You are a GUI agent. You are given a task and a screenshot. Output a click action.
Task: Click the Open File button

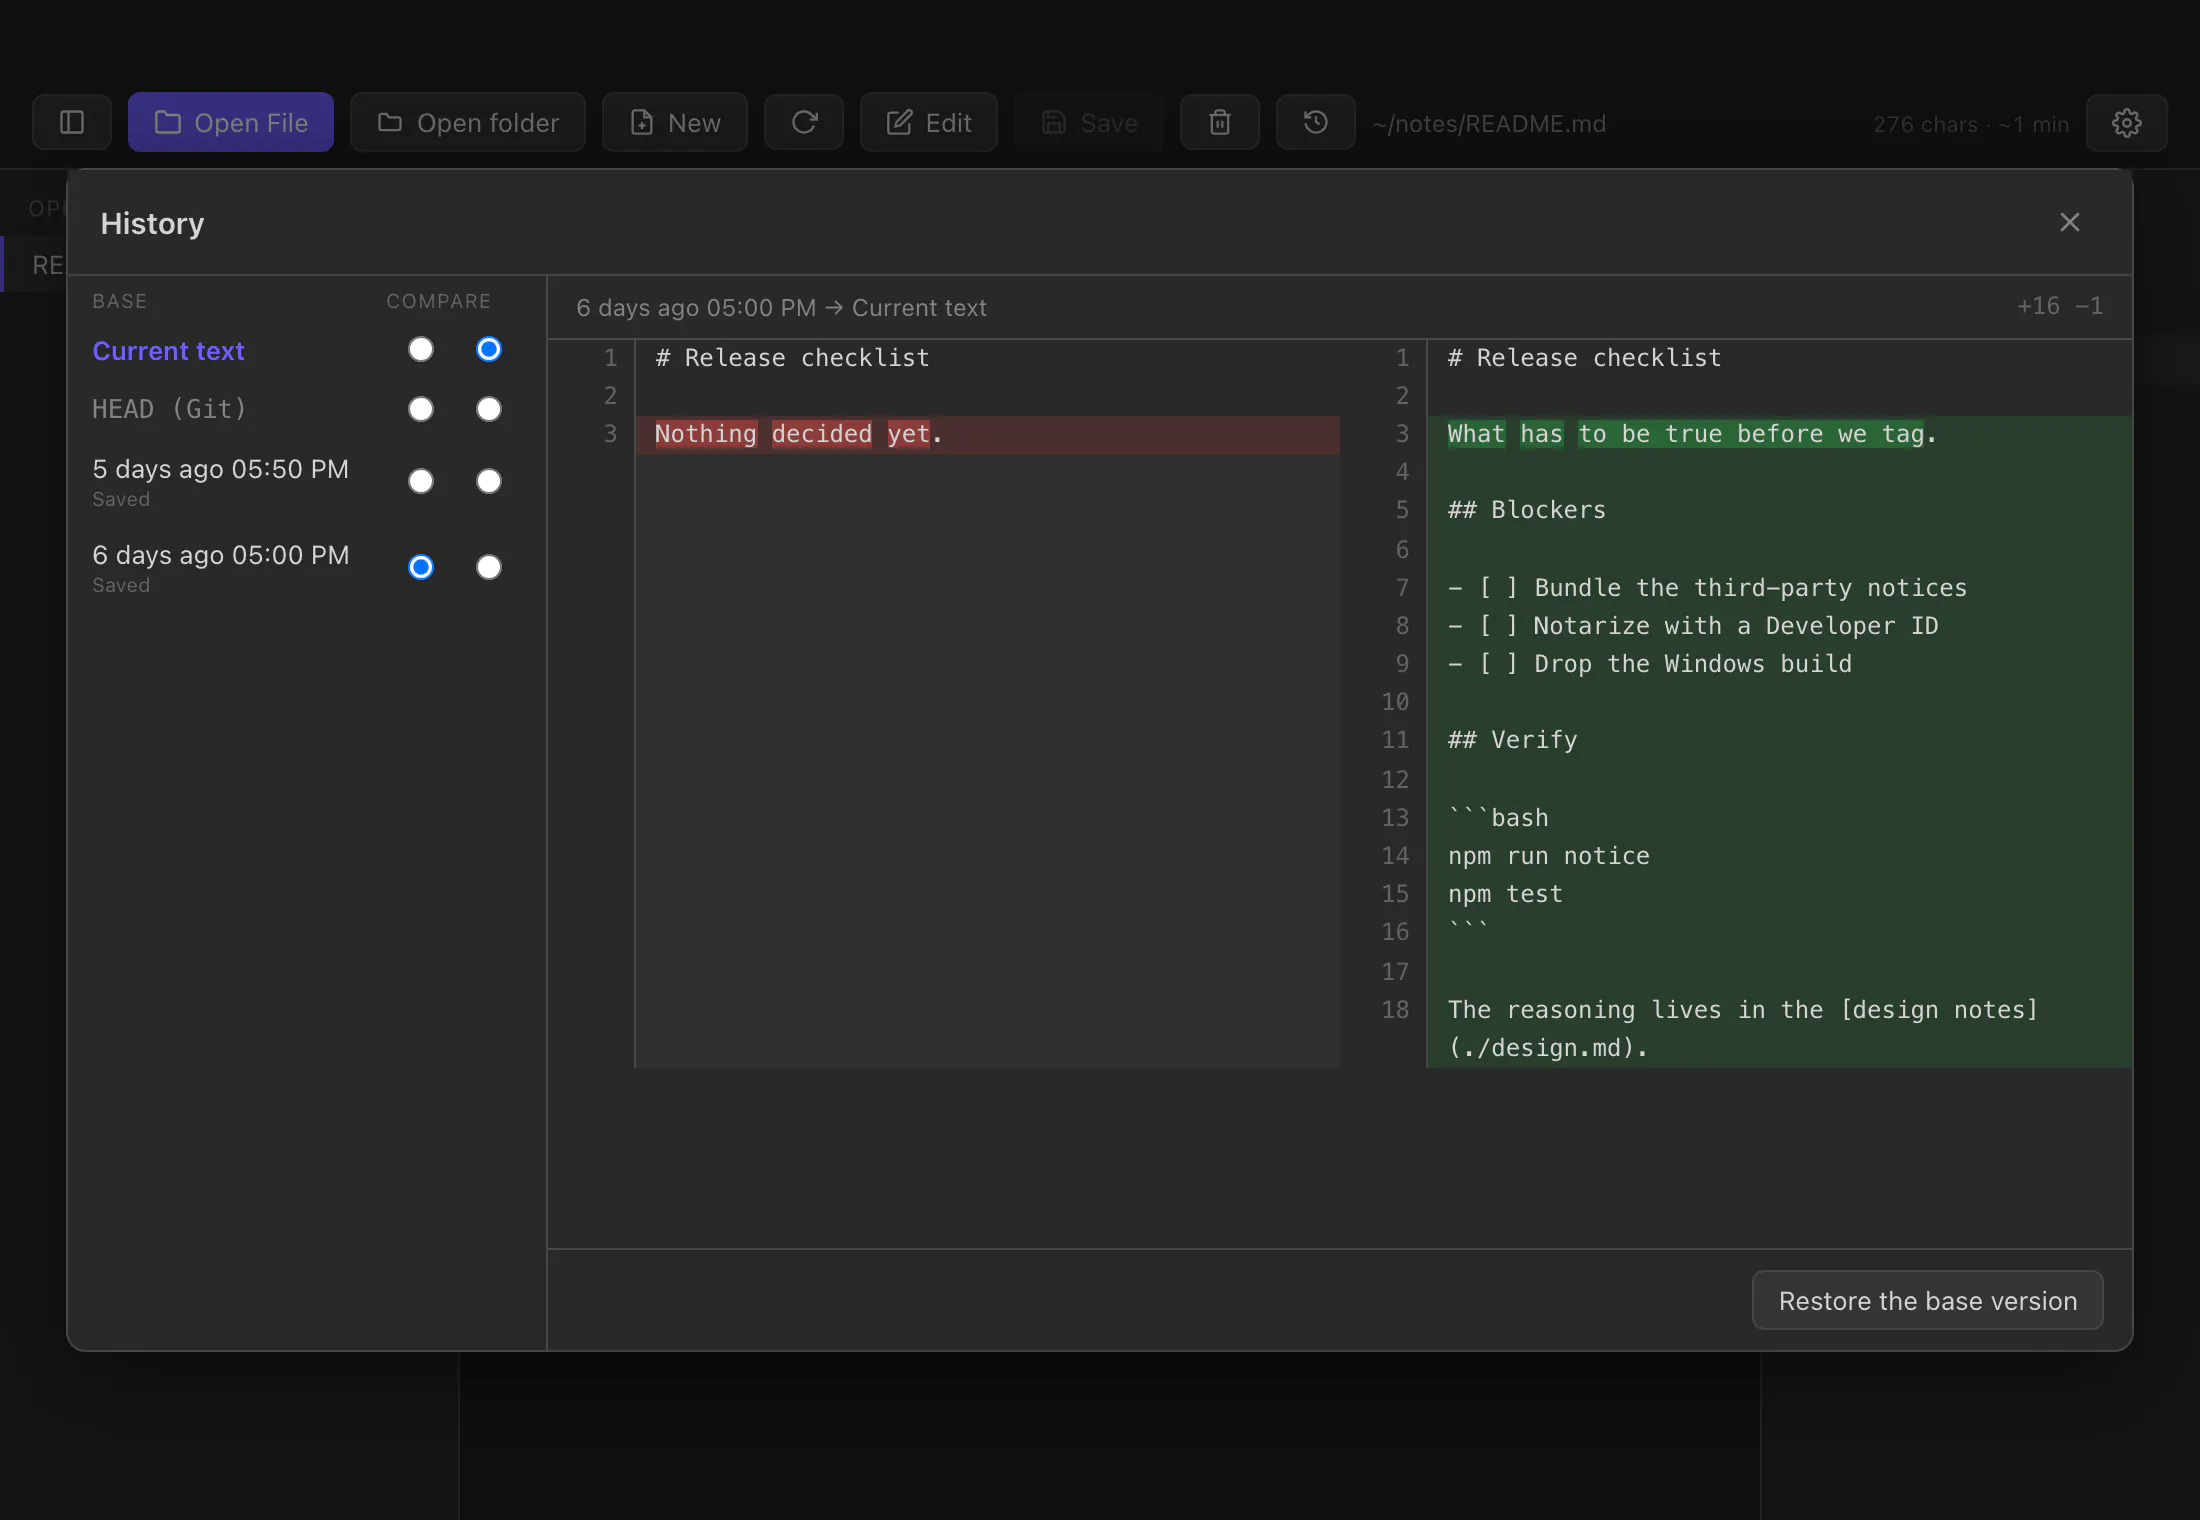pos(231,122)
